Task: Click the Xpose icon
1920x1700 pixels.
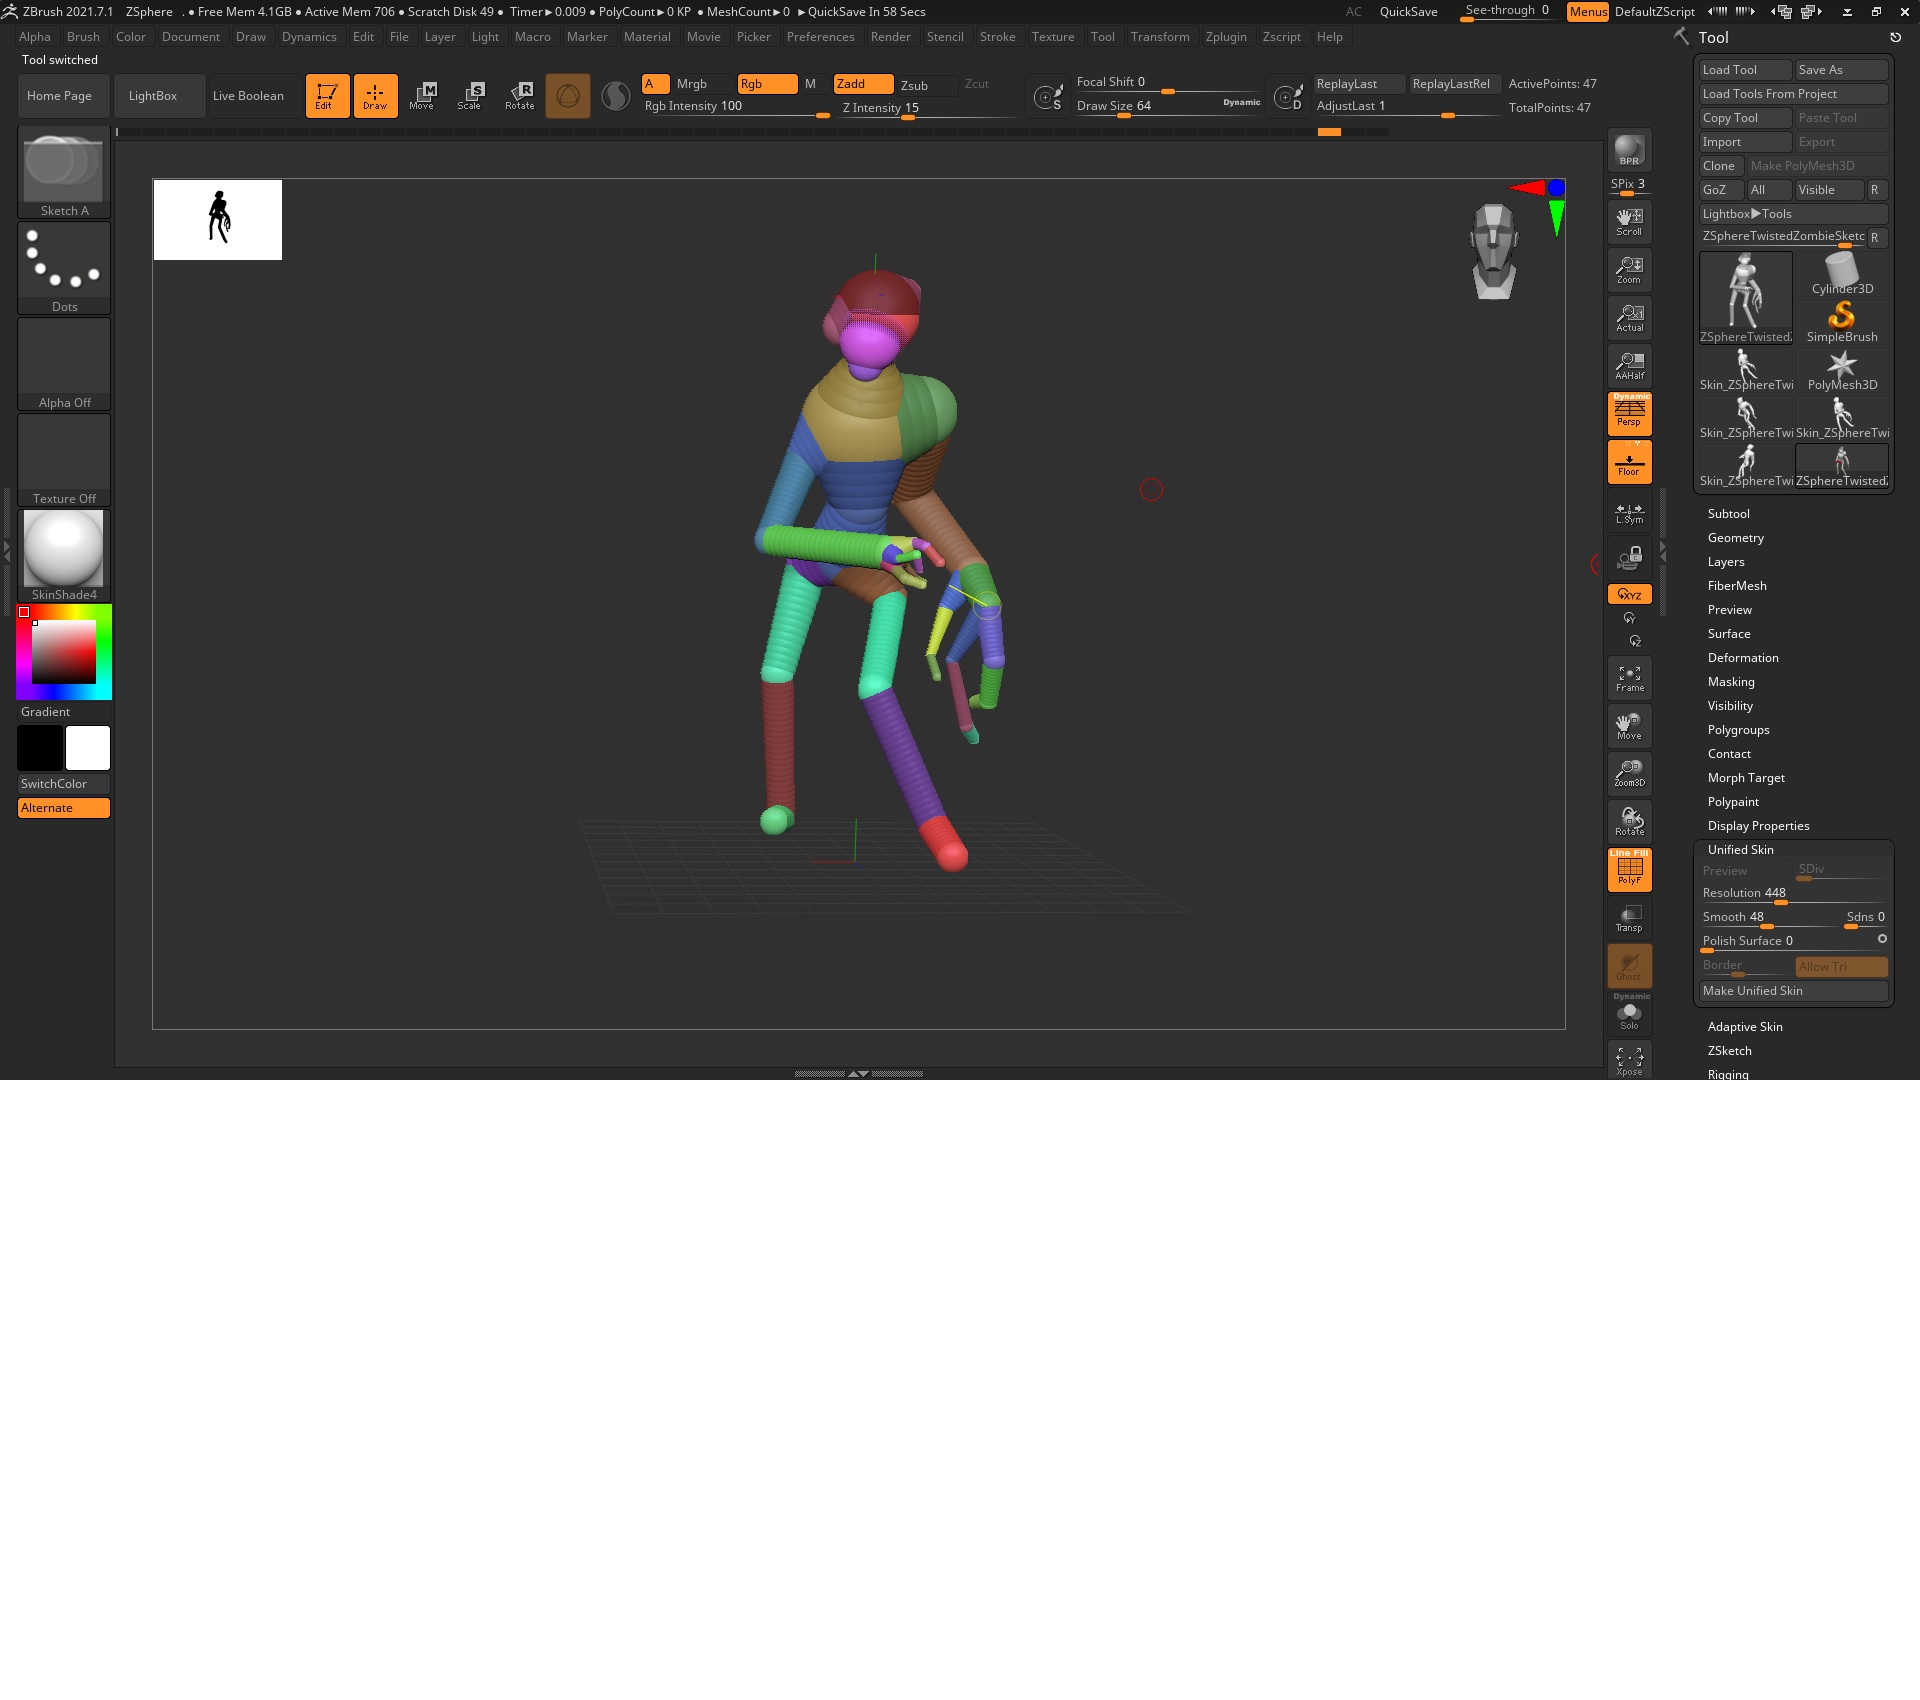Action: (1629, 1061)
